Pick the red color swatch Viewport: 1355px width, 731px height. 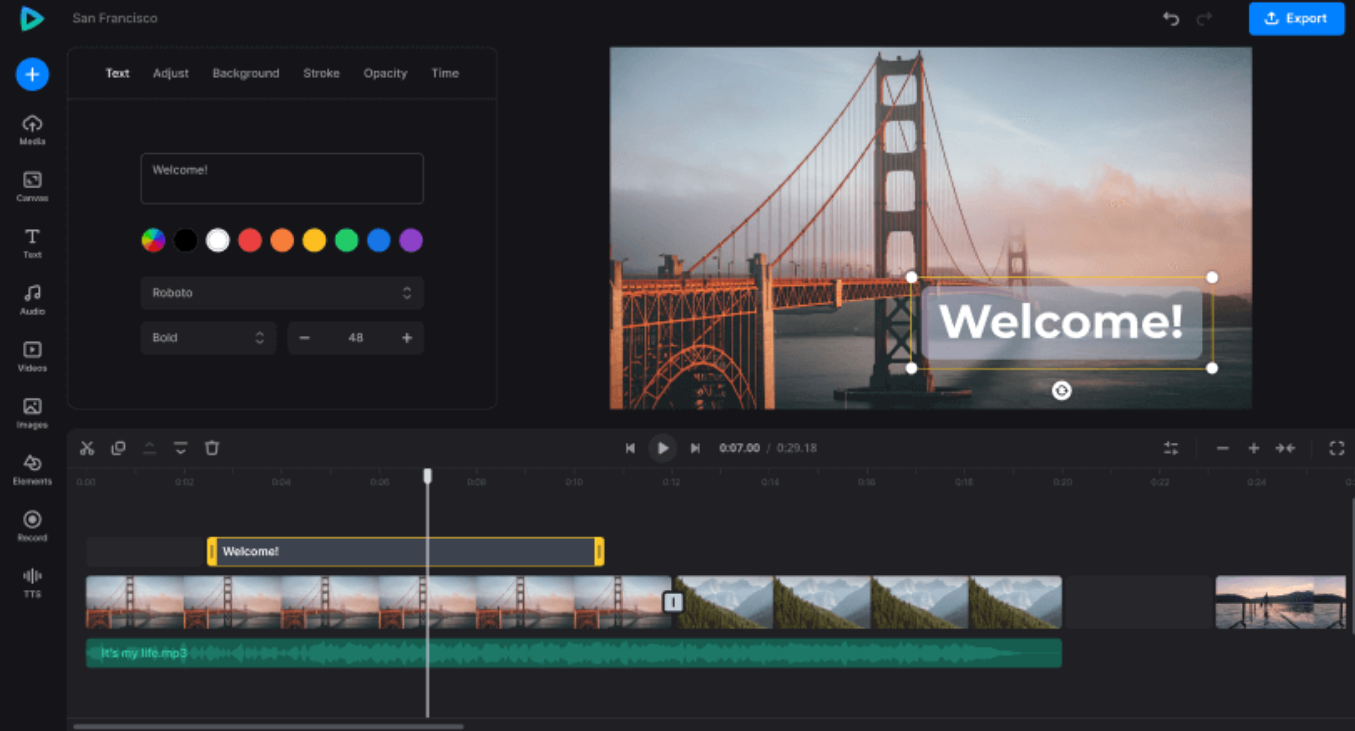(250, 240)
